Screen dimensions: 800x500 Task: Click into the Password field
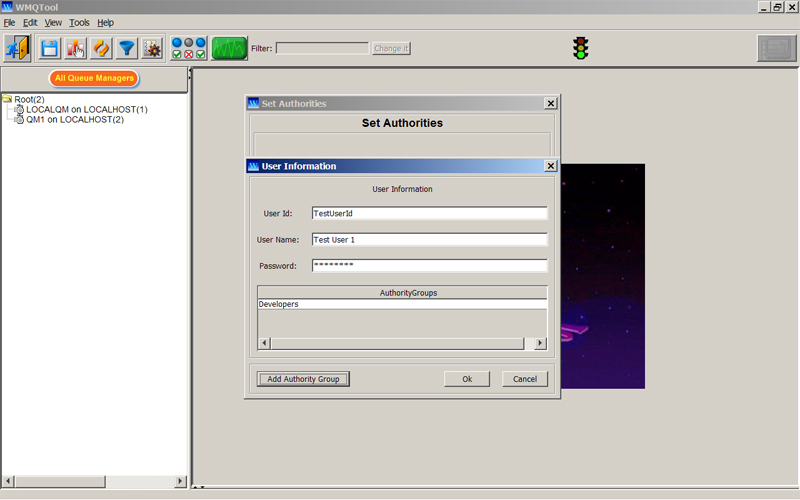pyautogui.click(x=430, y=265)
